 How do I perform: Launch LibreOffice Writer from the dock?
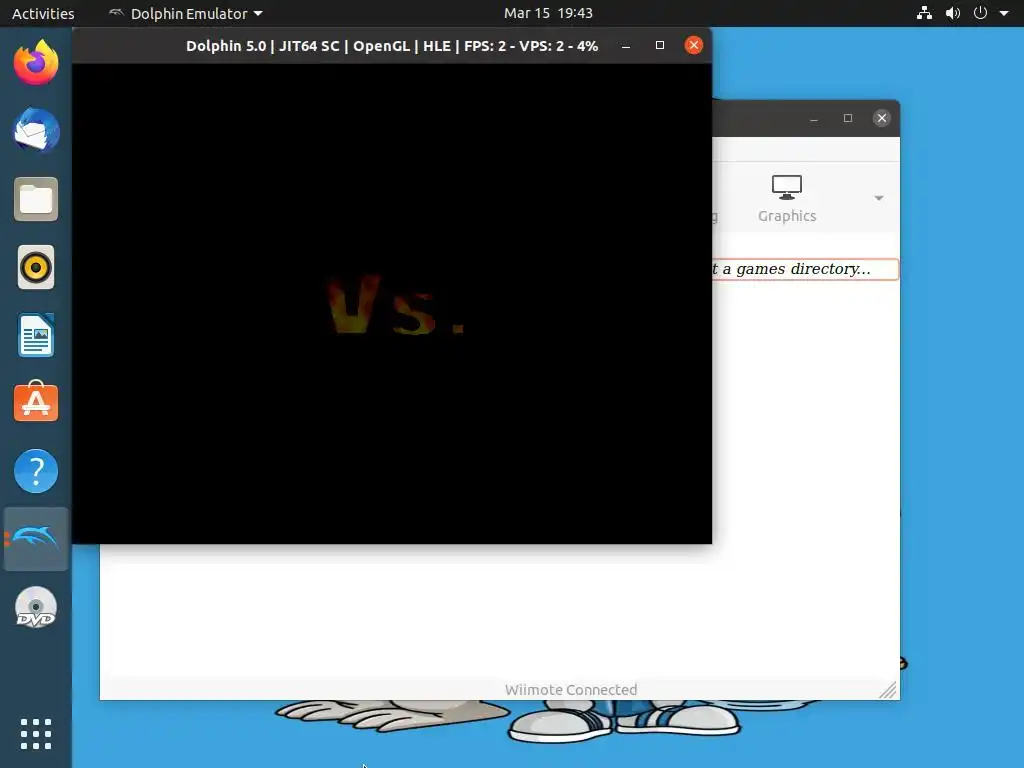pyautogui.click(x=36, y=335)
